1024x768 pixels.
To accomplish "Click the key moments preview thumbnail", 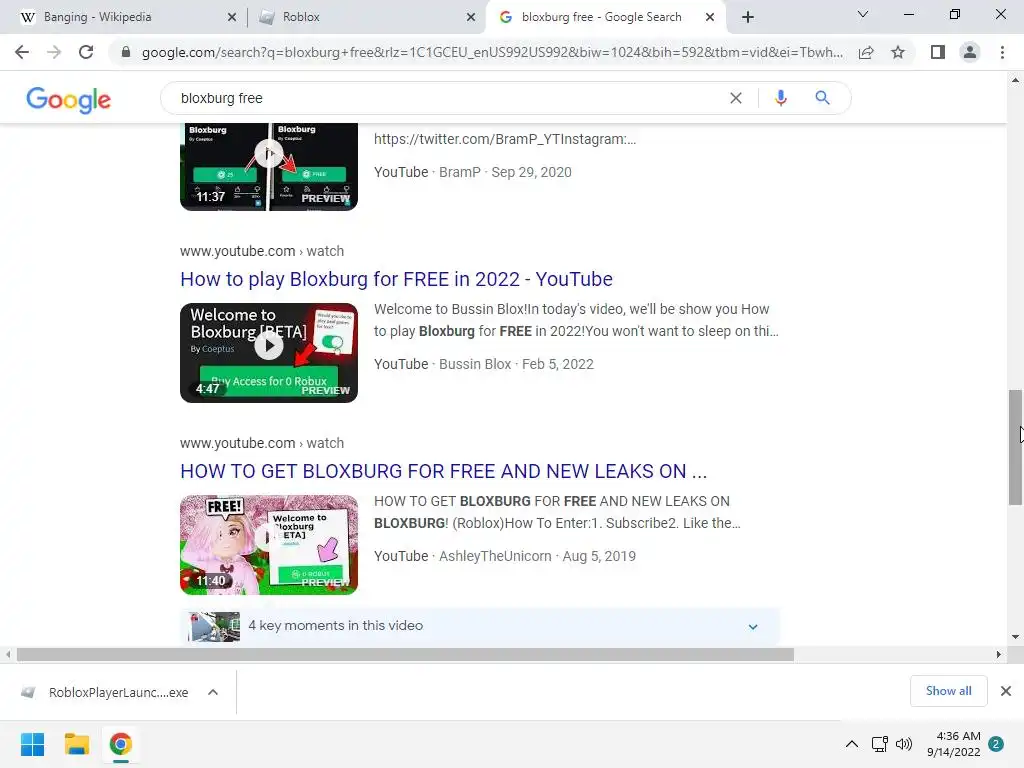I will 214,627.
